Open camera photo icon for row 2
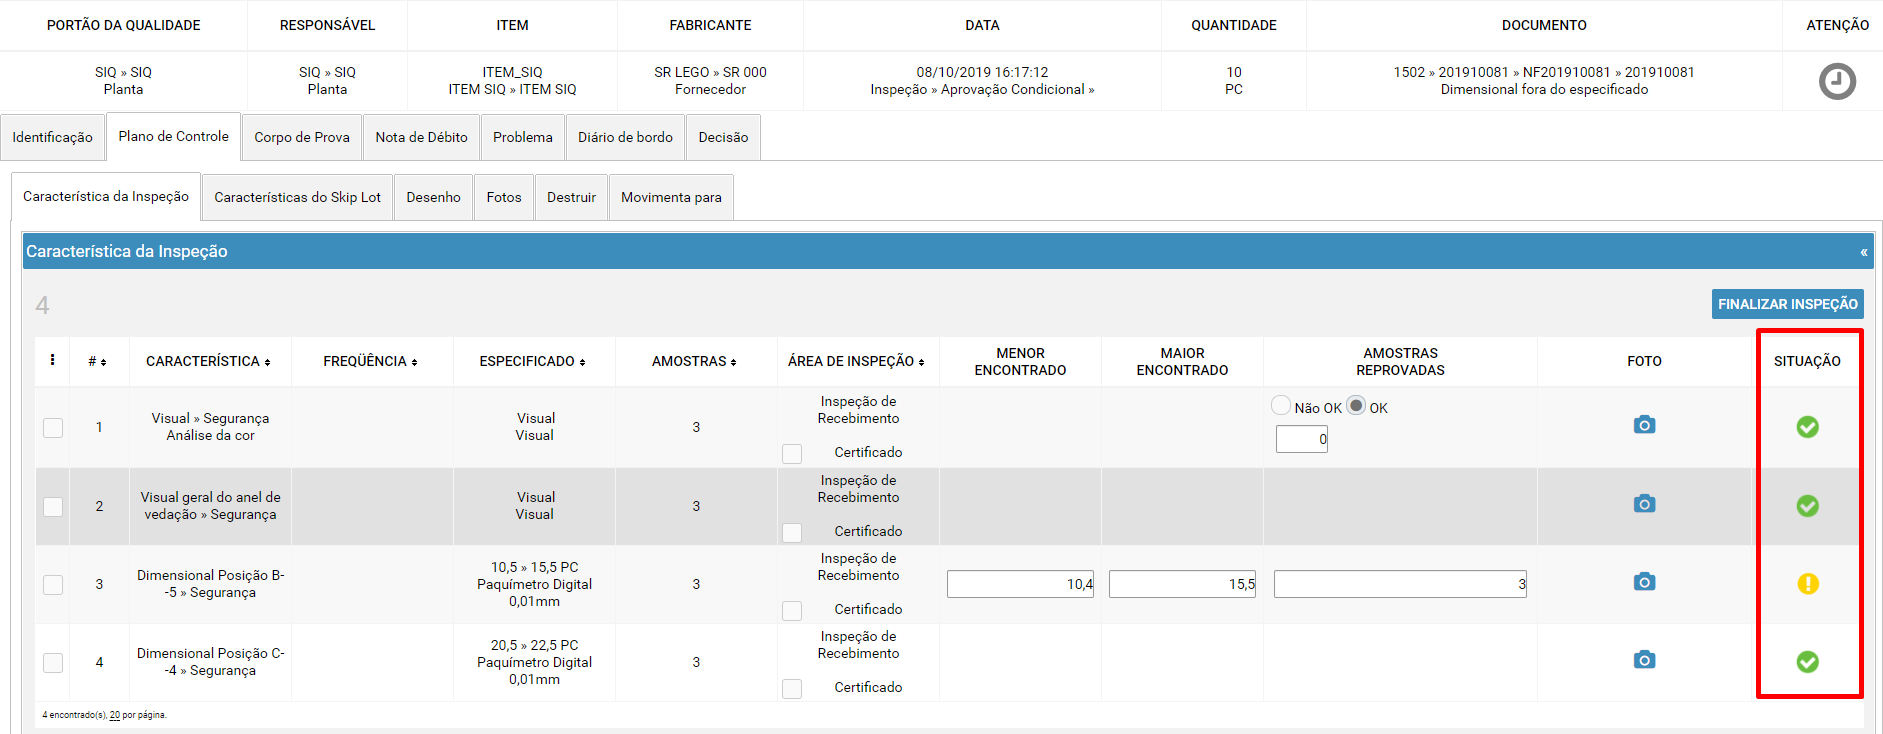1883x734 pixels. [1644, 503]
